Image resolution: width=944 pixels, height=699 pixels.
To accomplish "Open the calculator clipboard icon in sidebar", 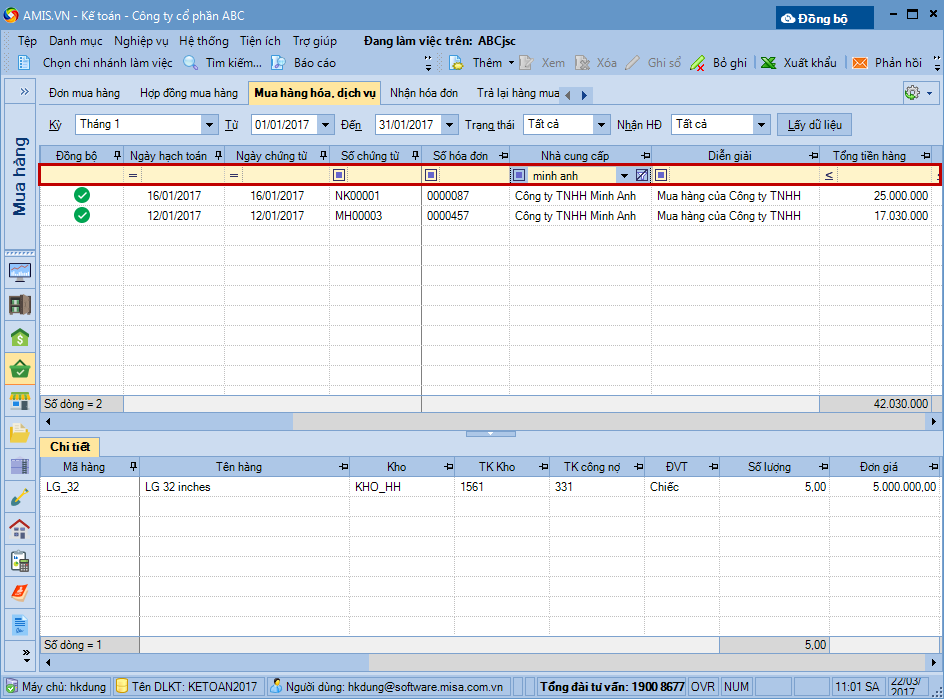I will [x=20, y=561].
